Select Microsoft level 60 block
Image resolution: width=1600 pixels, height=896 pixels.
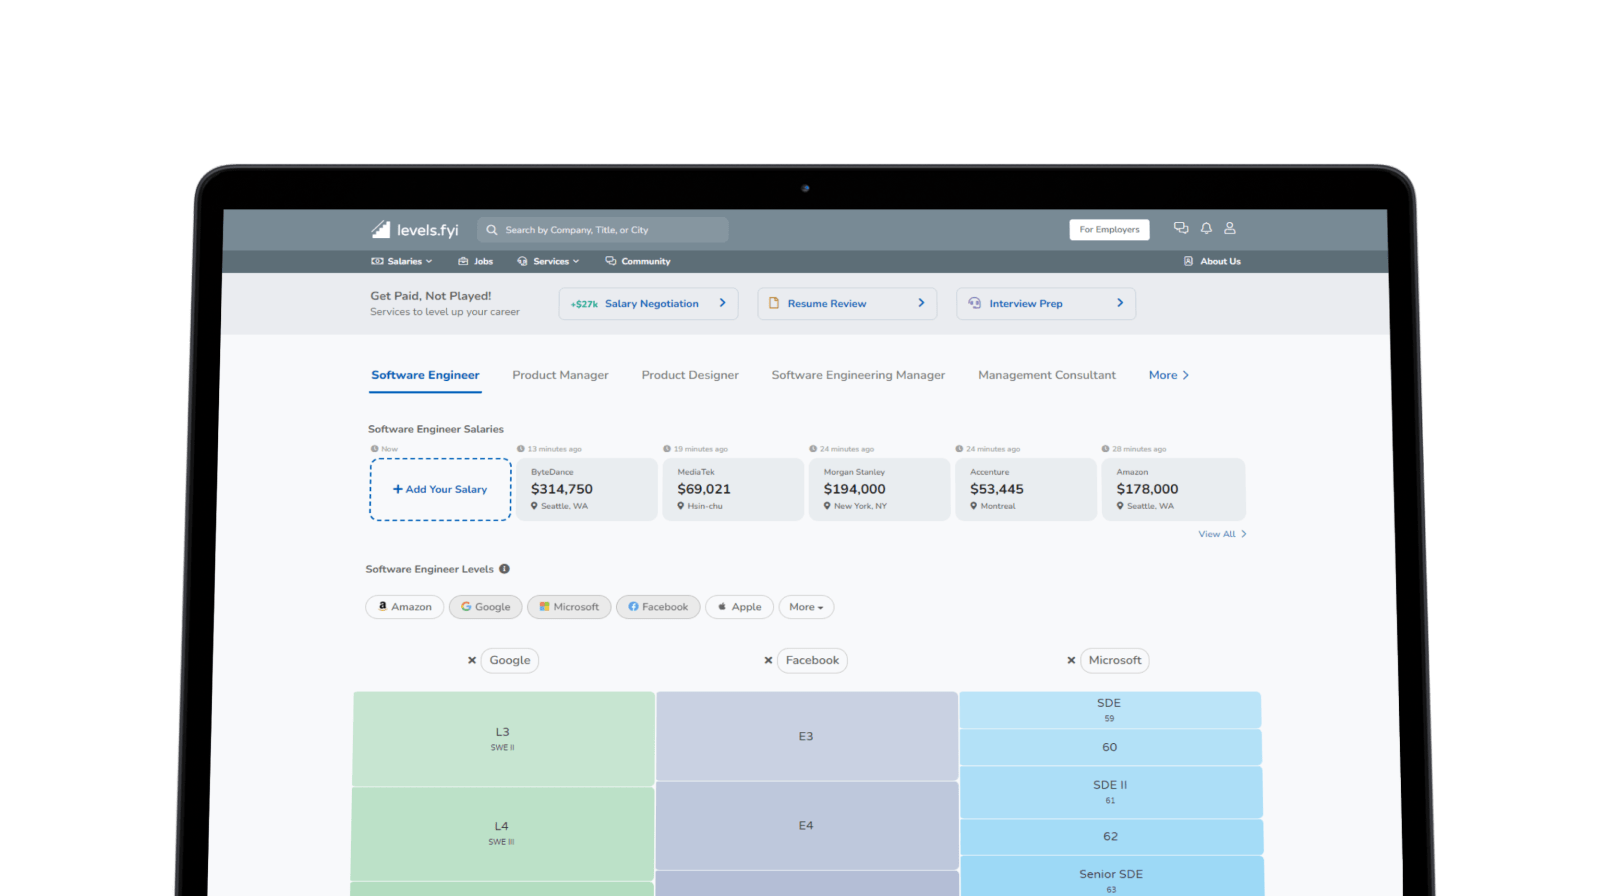pos(1110,747)
